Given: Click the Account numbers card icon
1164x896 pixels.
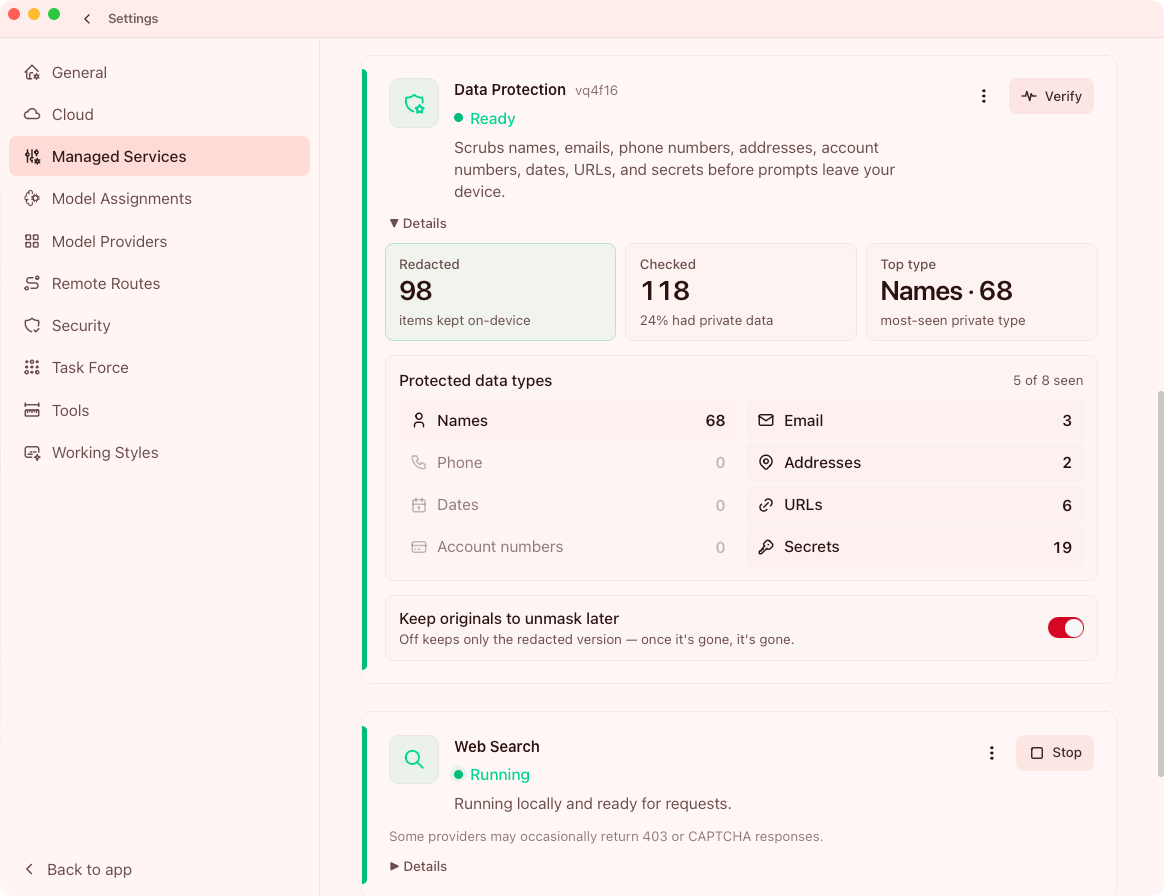Looking at the screenshot, I should pos(419,547).
